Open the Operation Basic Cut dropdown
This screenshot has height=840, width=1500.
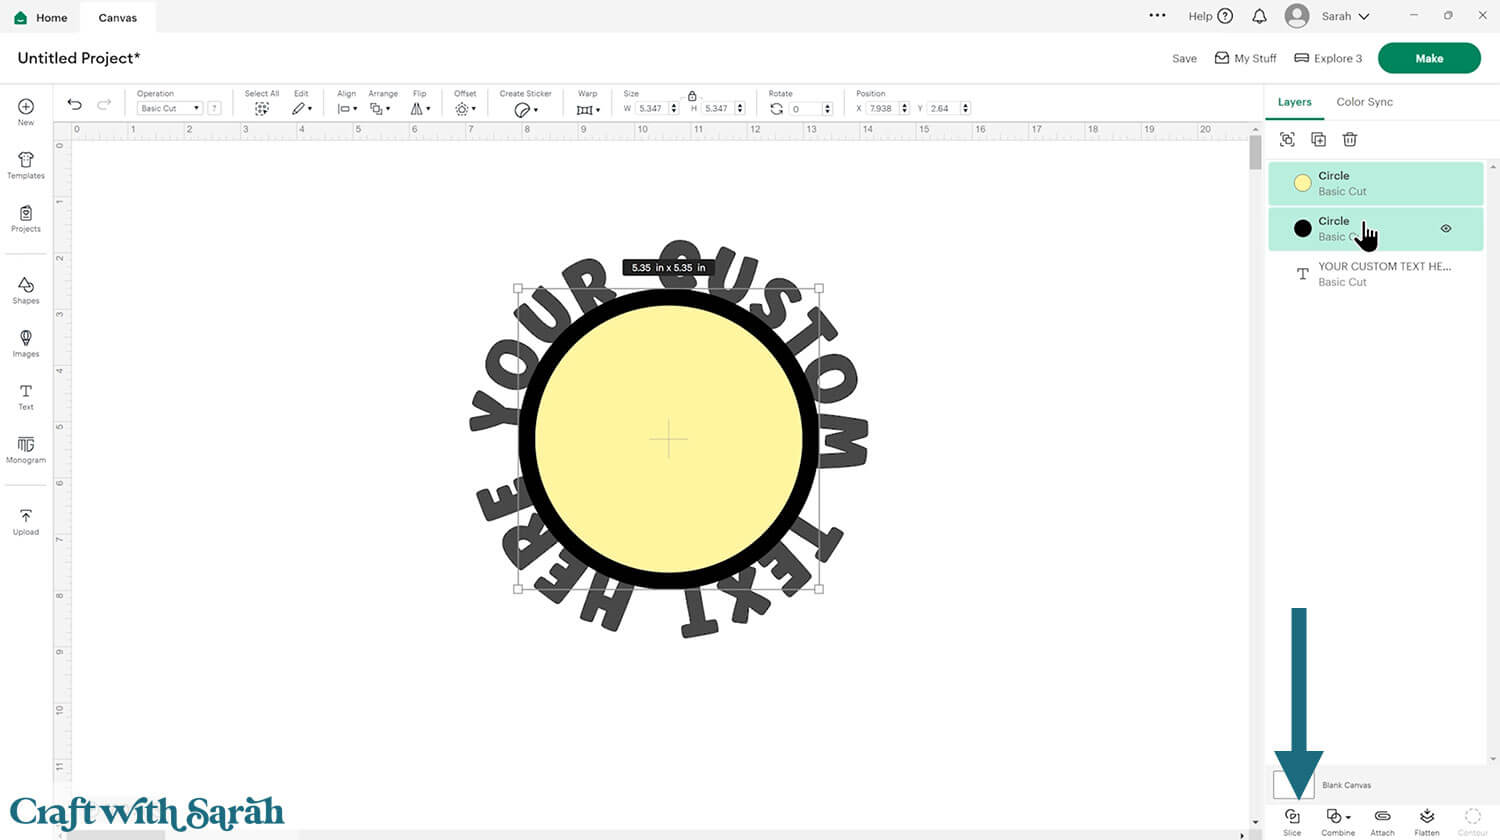coord(170,108)
